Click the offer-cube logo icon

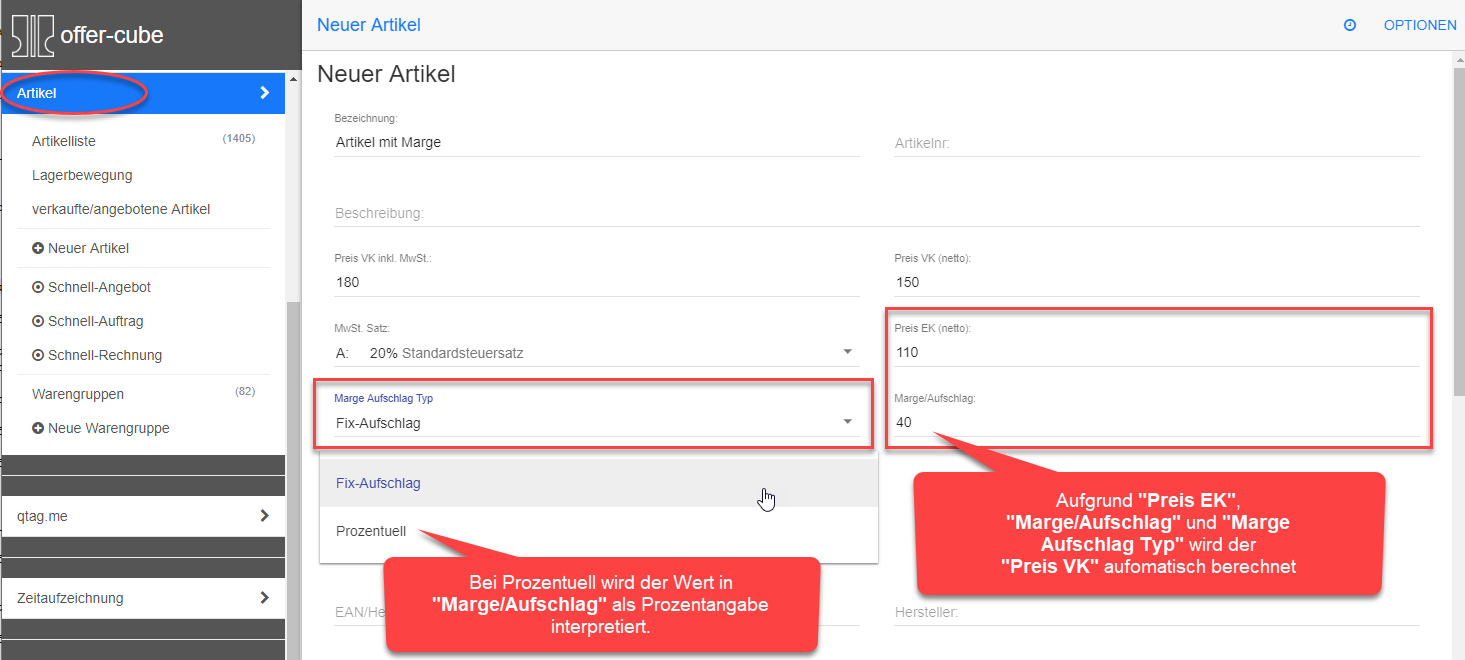click(31, 36)
